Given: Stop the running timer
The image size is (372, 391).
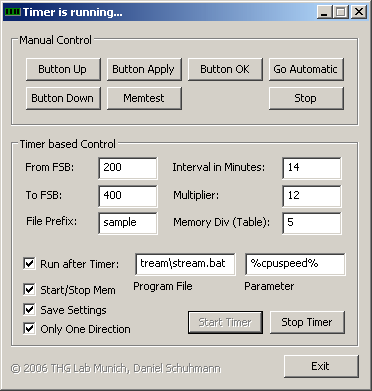Looking at the screenshot, I should pos(307,322).
